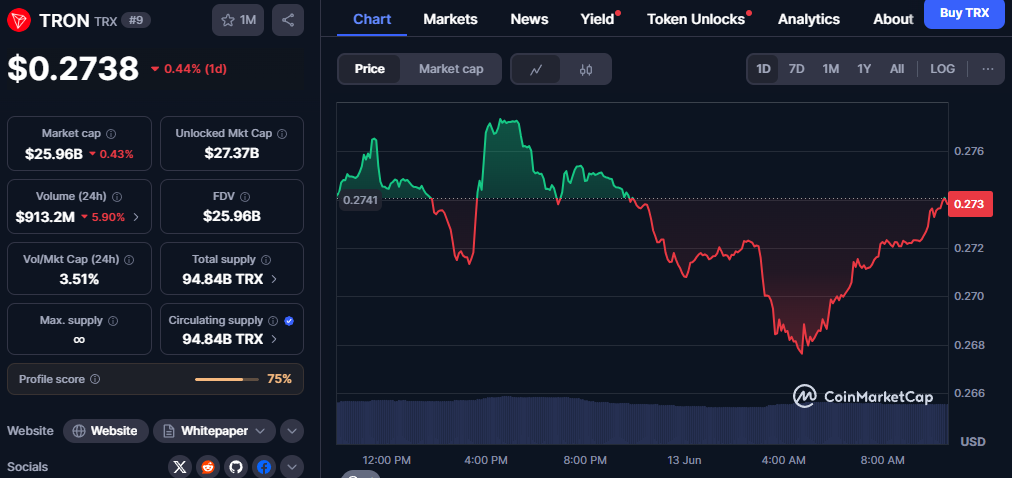Image resolution: width=1012 pixels, height=478 pixels.
Task: Click the $27.37B unlocked cap value
Action: point(232,153)
